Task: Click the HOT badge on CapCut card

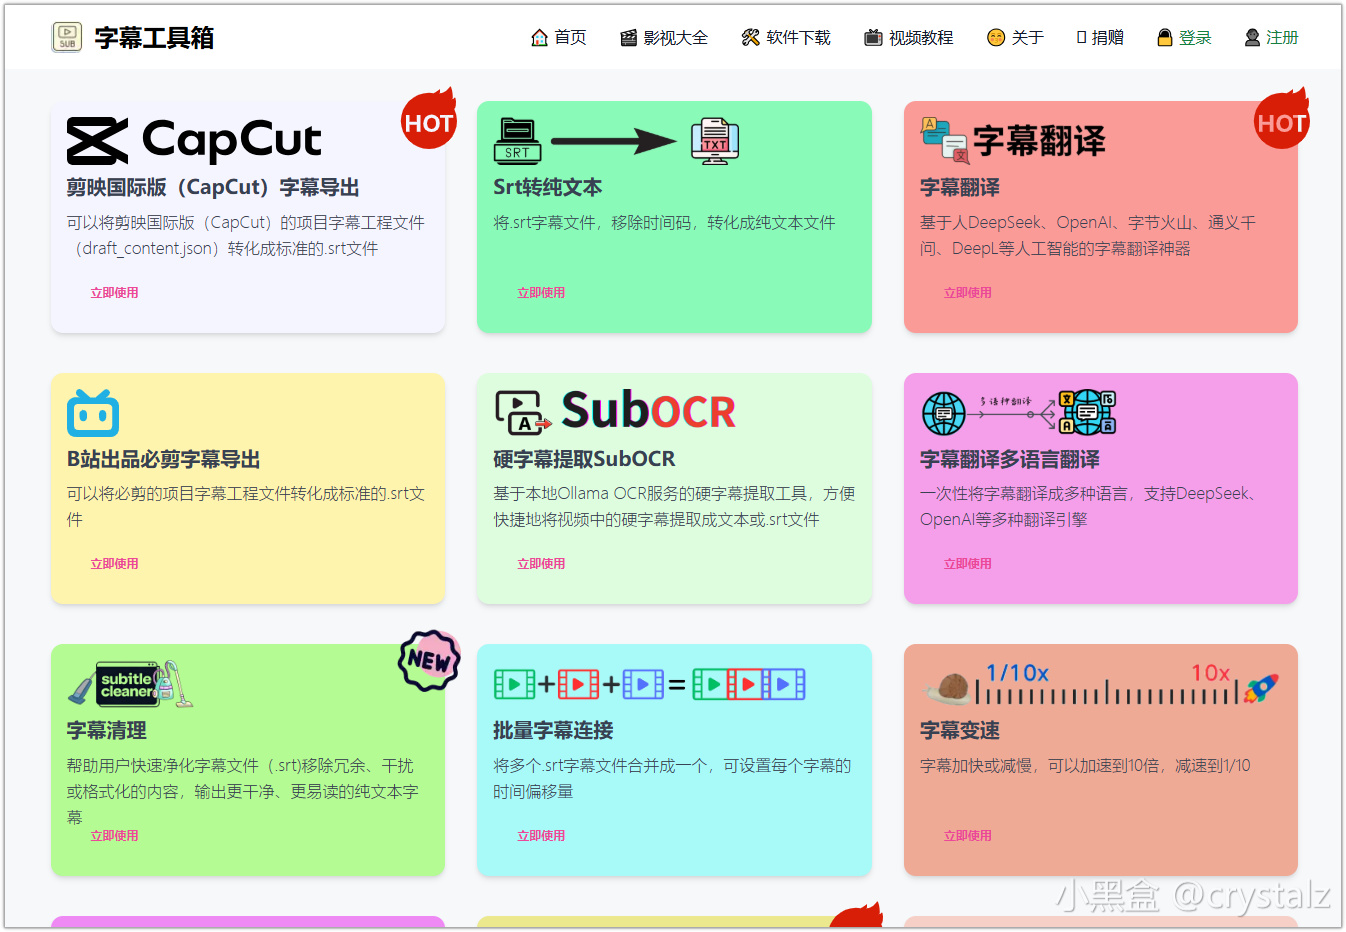Action: click(429, 120)
